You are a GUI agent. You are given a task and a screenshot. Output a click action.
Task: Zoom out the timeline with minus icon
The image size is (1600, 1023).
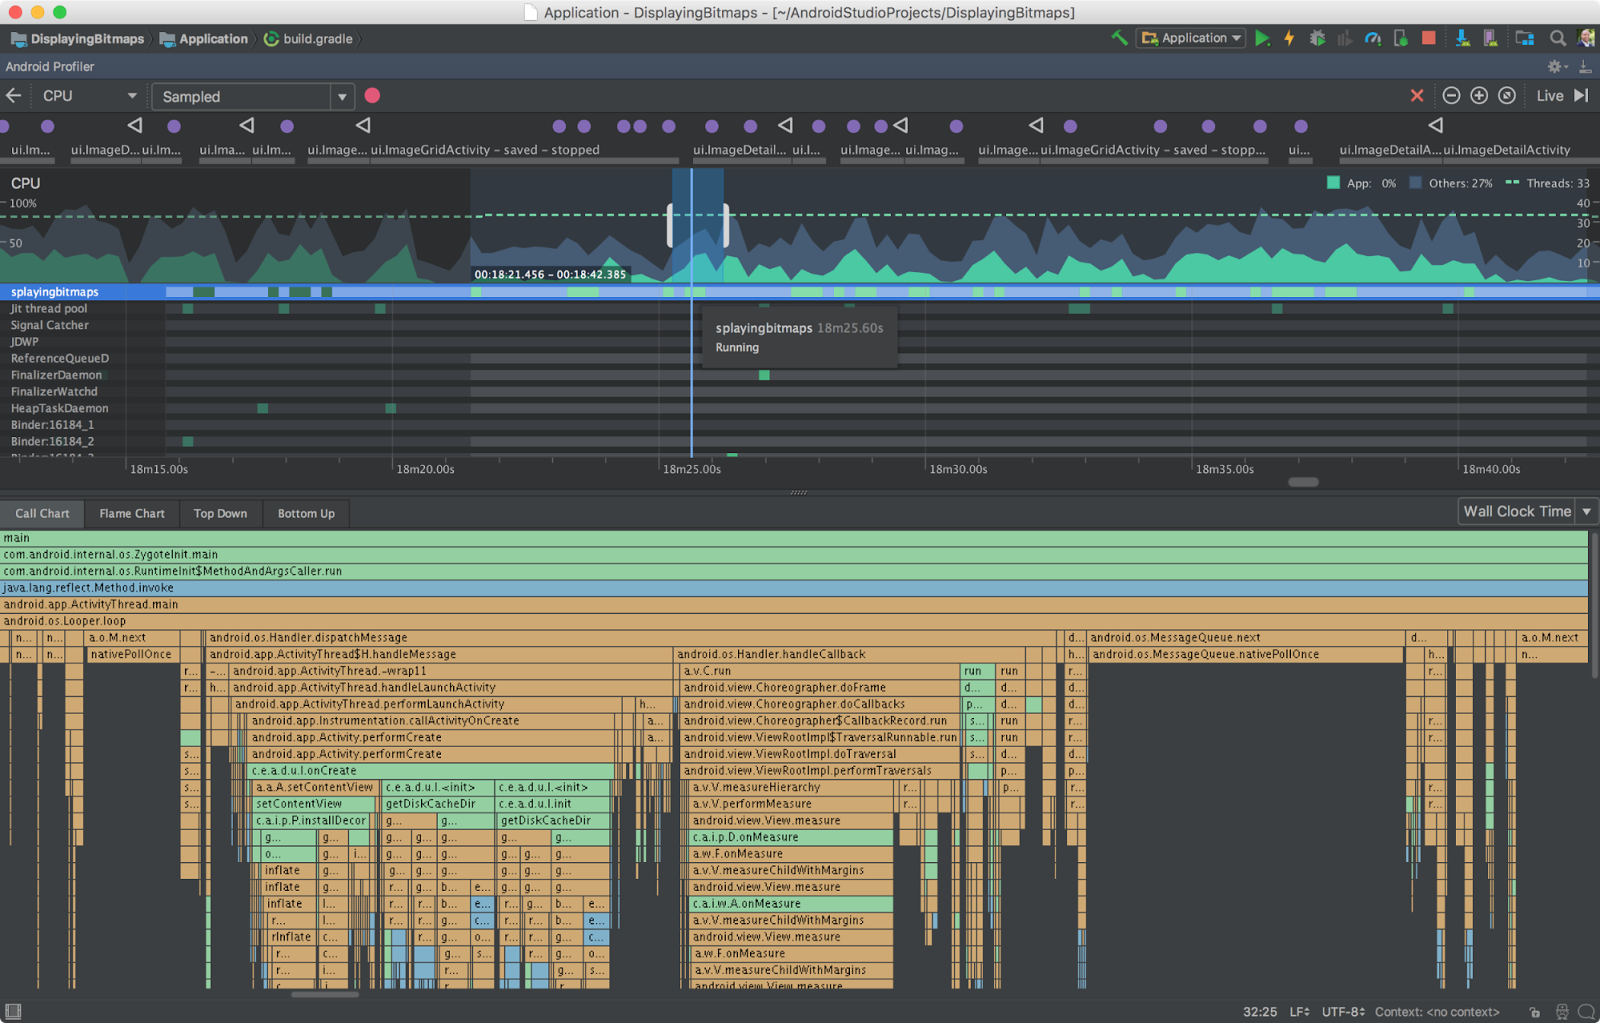coord(1451,96)
